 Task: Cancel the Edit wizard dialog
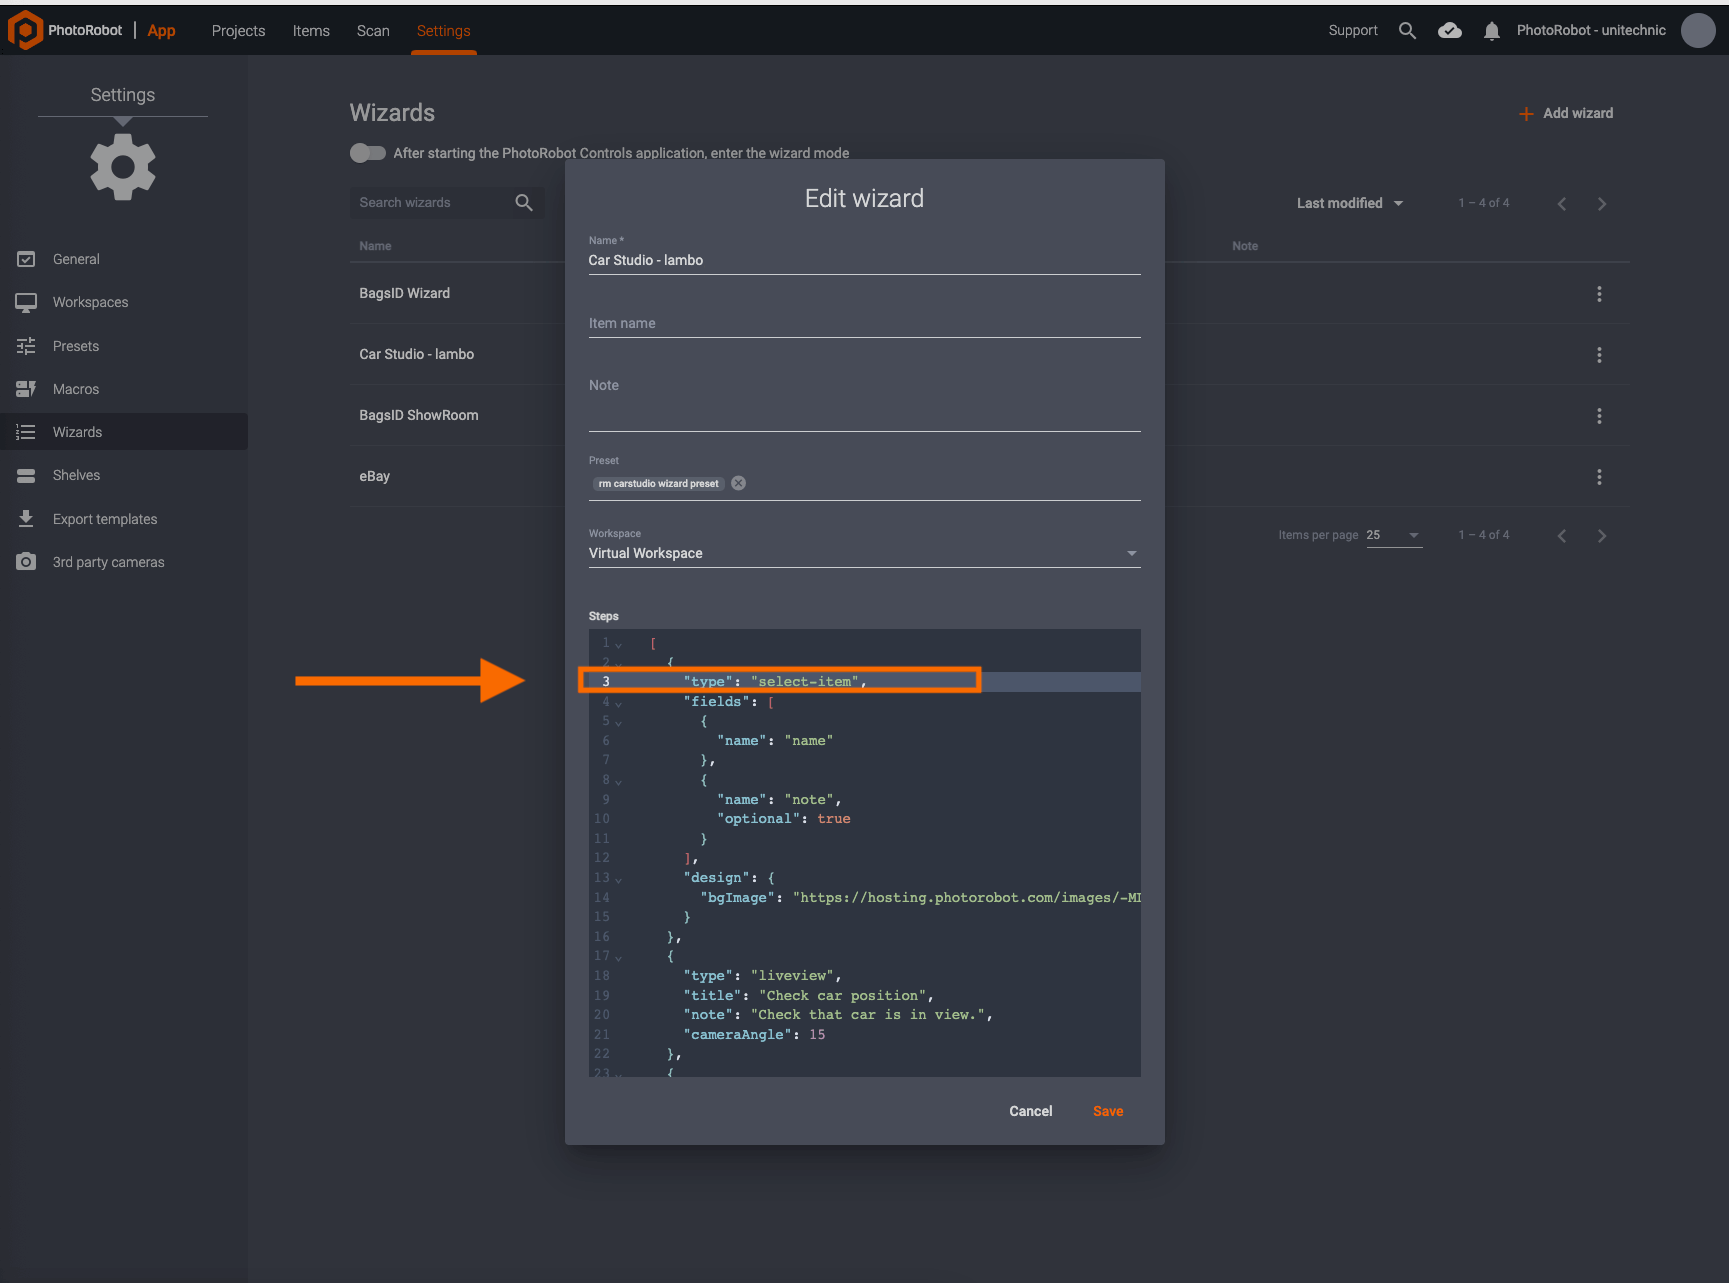[x=1030, y=1111]
